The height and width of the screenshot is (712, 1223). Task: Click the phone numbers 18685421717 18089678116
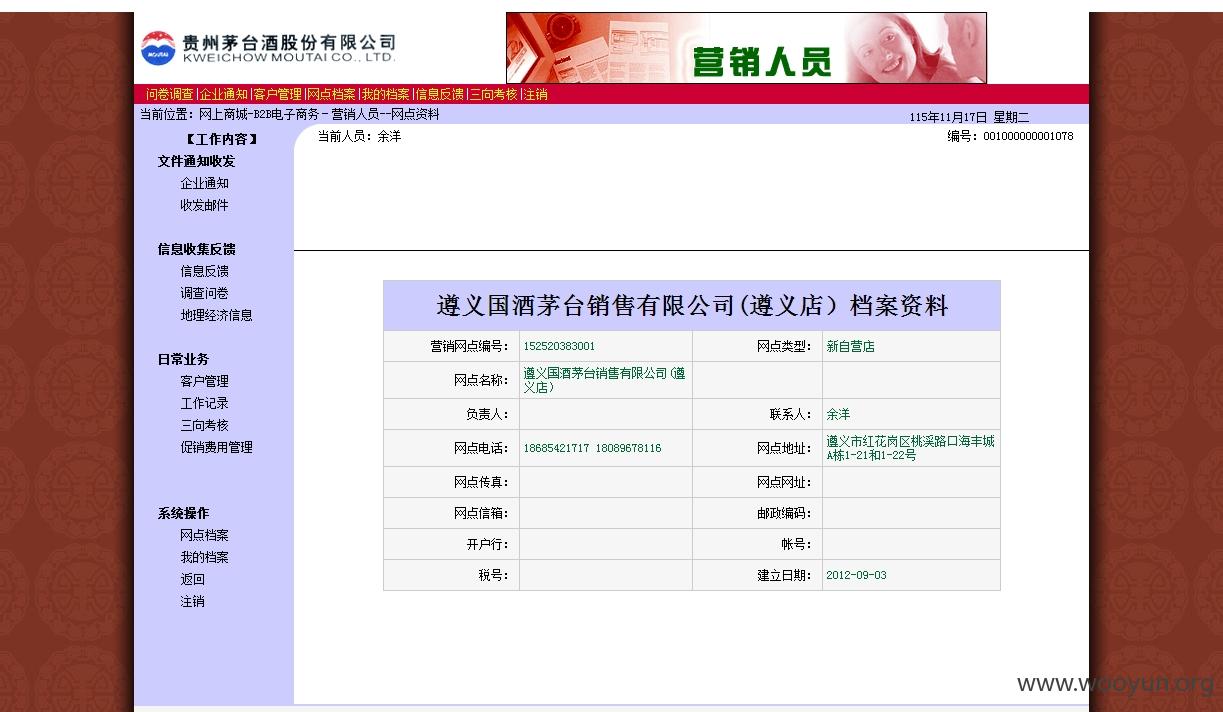click(592, 448)
